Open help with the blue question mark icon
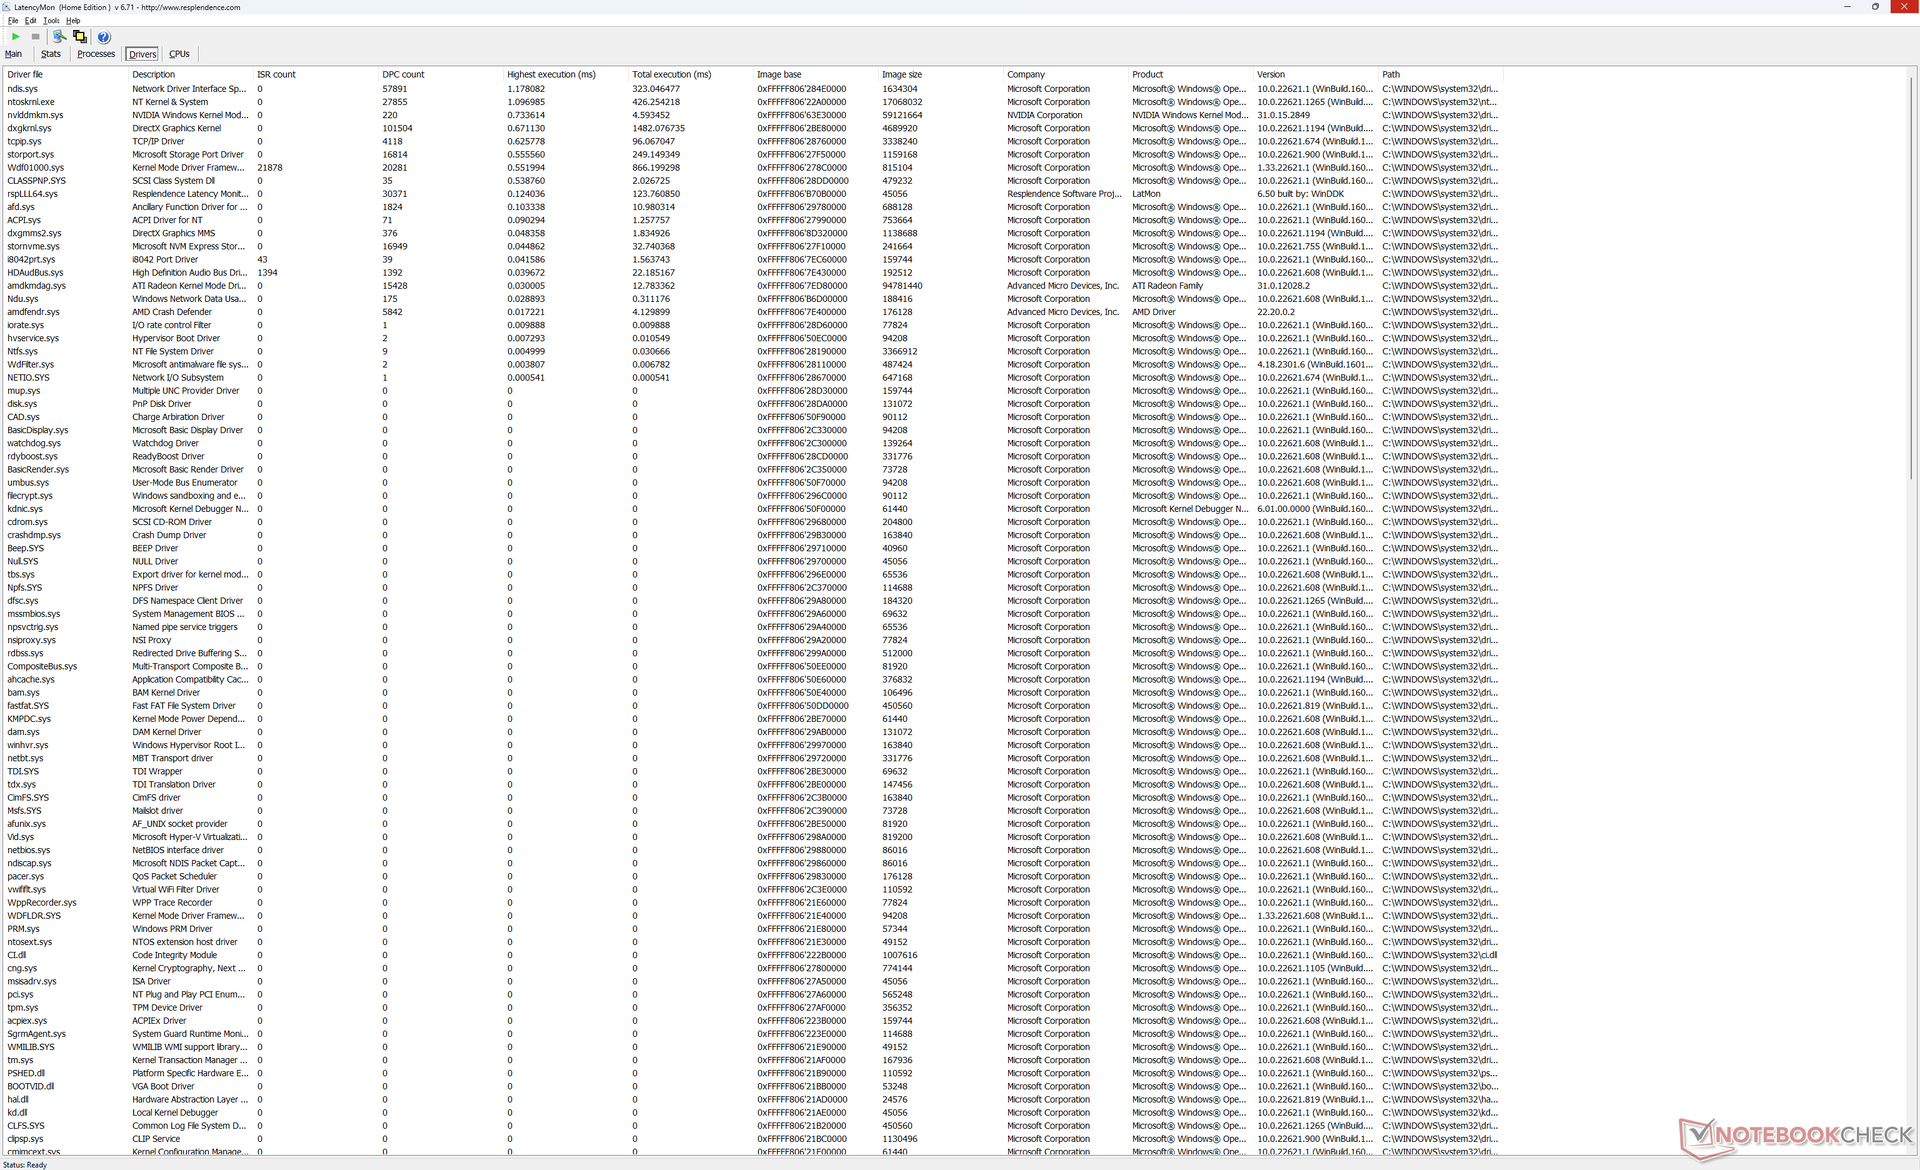 [x=104, y=37]
